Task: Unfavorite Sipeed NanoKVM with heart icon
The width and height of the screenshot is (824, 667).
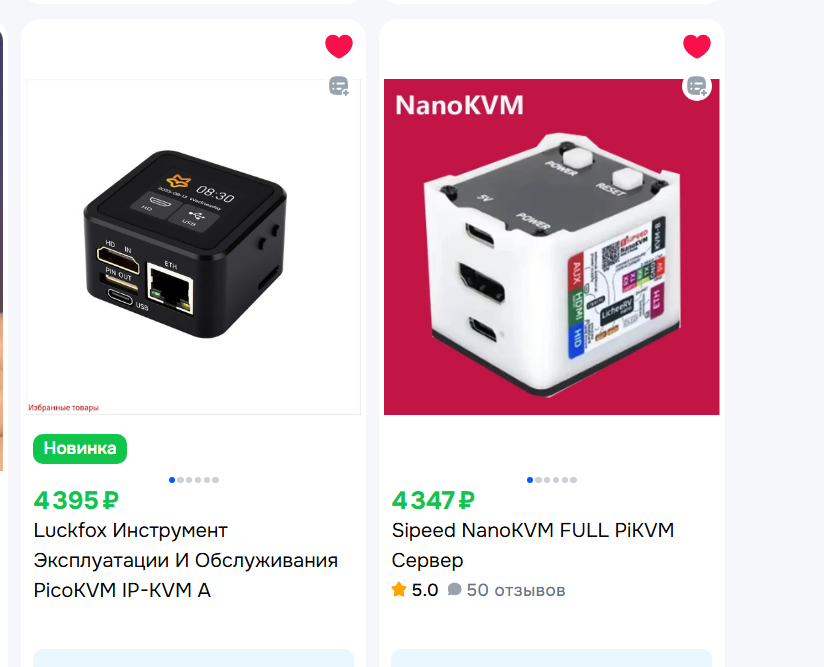Action: (697, 46)
